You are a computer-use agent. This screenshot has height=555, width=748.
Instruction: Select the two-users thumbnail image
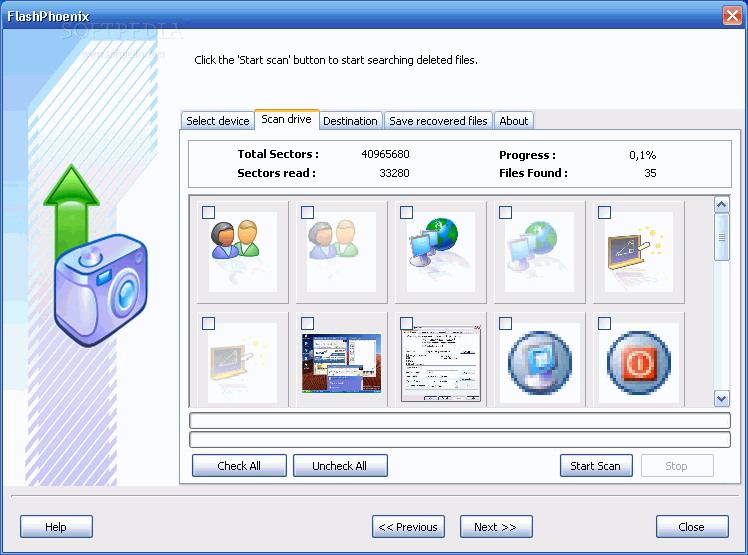click(242, 251)
